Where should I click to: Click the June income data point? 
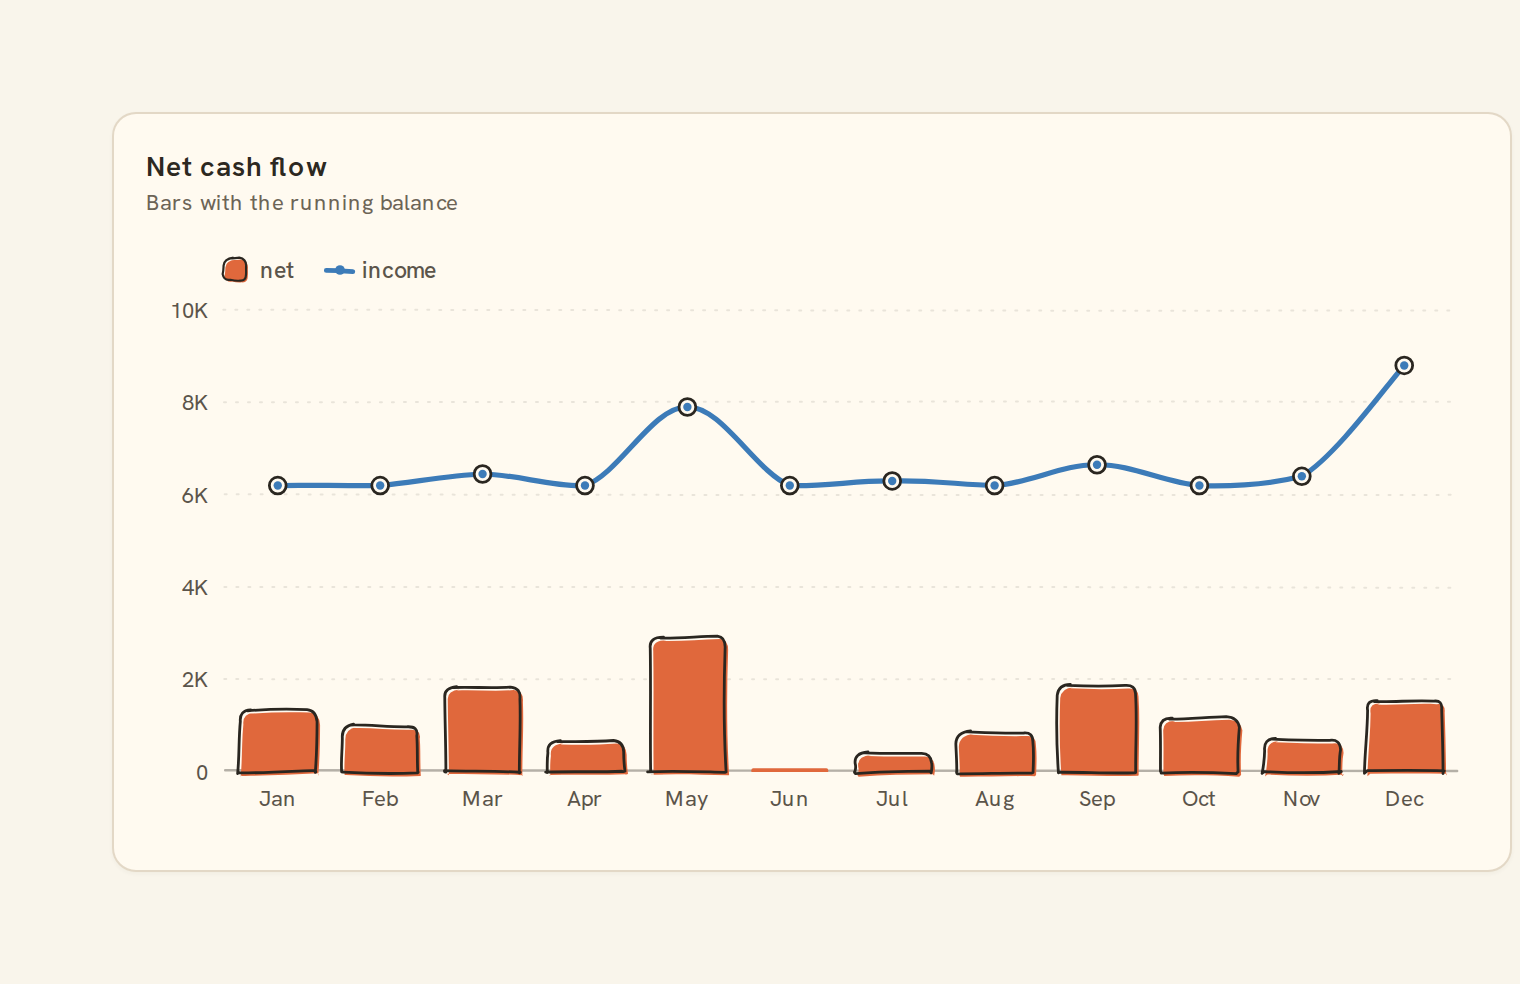tap(790, 486)
